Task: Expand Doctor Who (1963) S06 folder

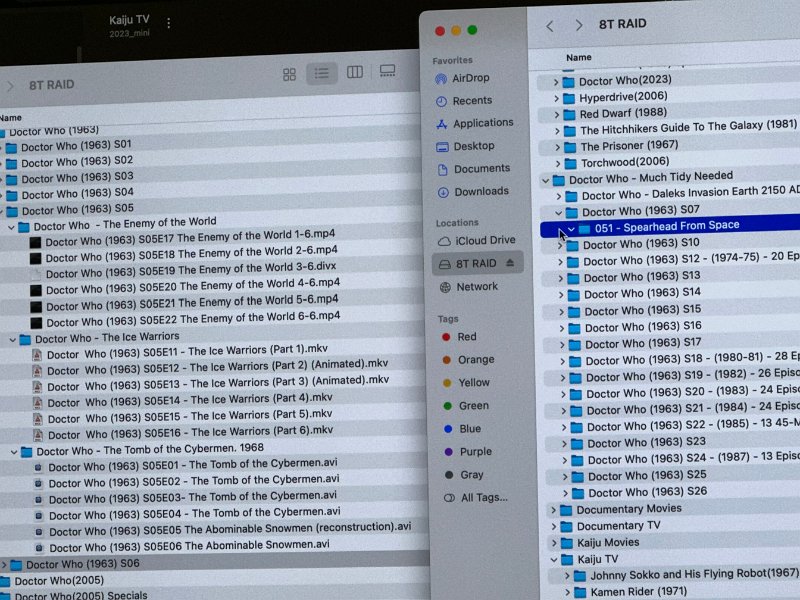Action: (x=4, y=565)
